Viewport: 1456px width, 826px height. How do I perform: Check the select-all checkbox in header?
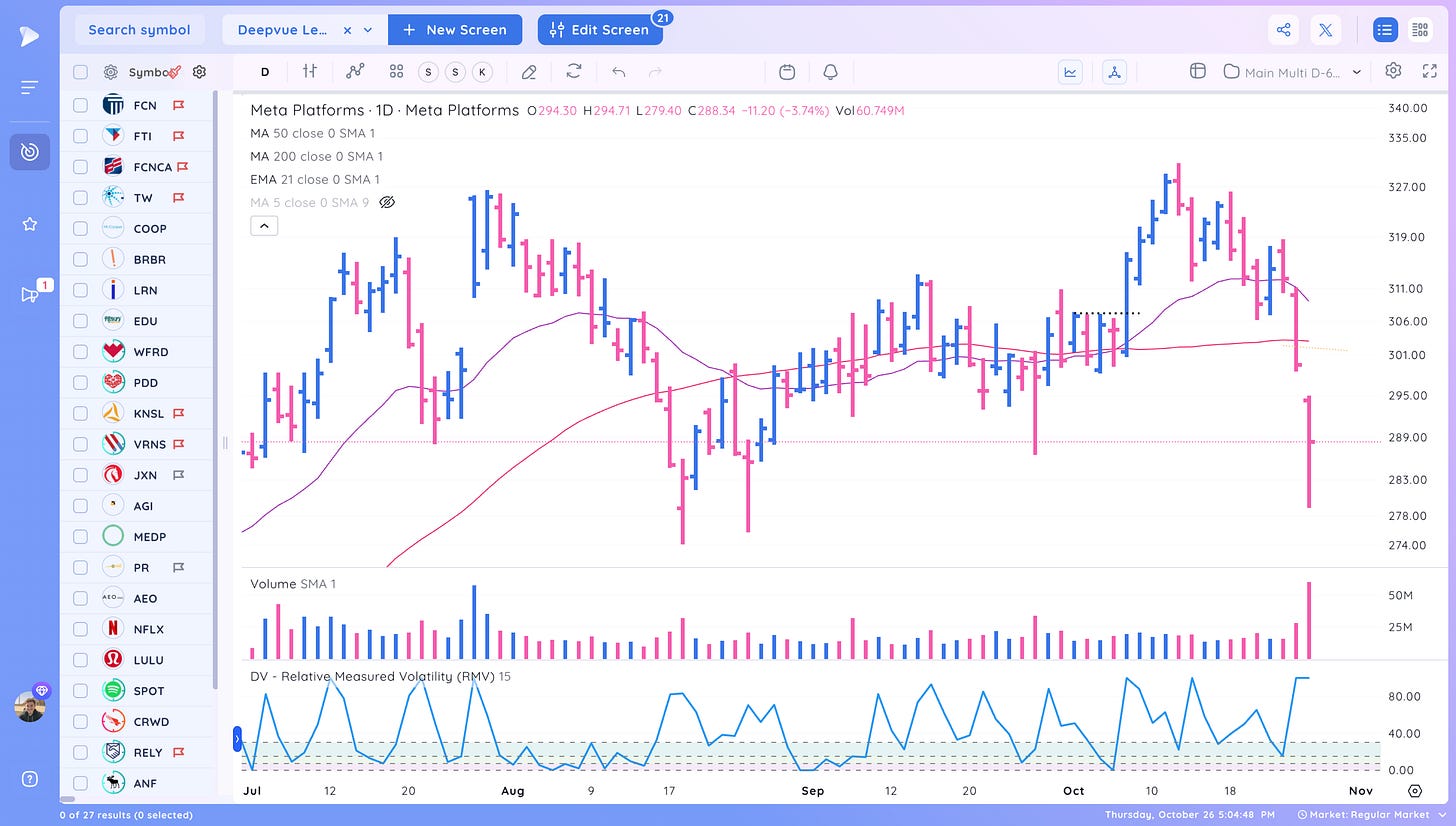coord(80,72)
